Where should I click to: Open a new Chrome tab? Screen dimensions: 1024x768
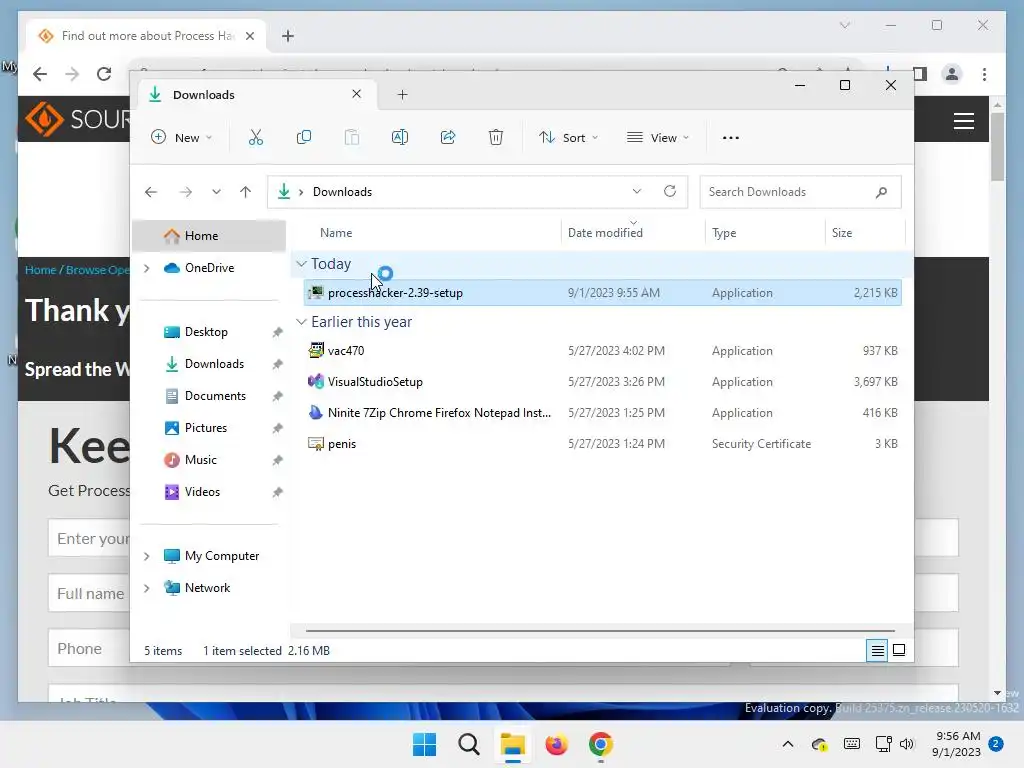[x=288, y=36]
